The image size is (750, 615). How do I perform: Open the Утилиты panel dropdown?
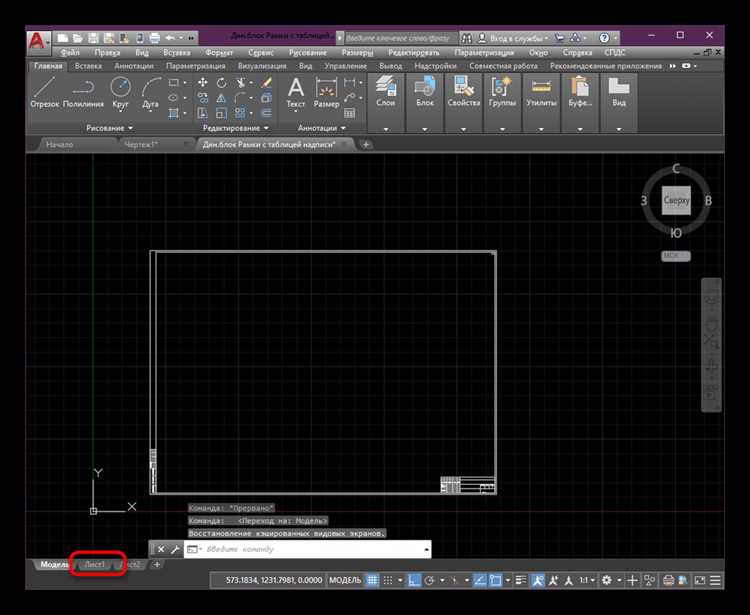coord(541,129)
